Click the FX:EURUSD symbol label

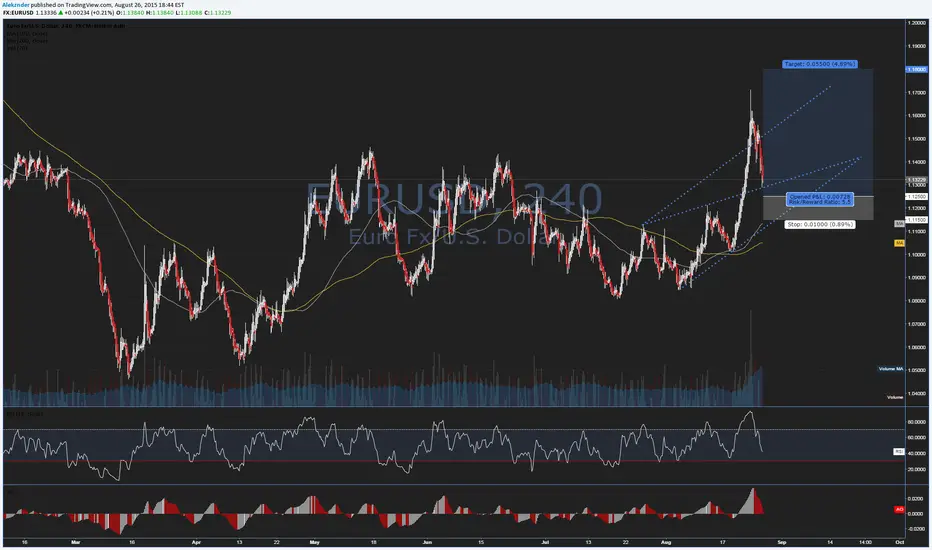click(x=17, y=12)
